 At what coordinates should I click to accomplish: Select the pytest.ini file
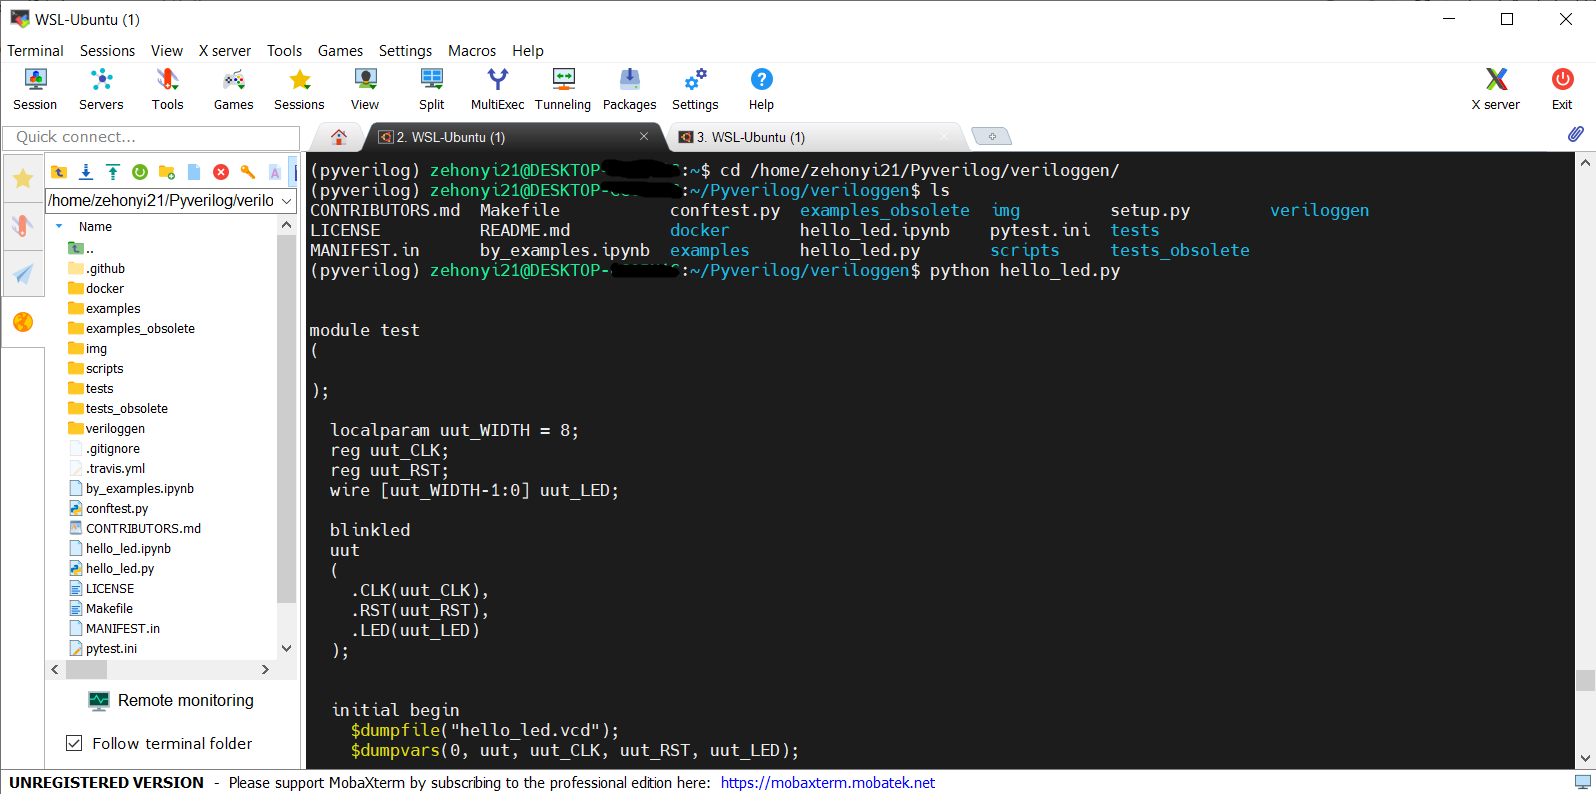tap(111, 648)
